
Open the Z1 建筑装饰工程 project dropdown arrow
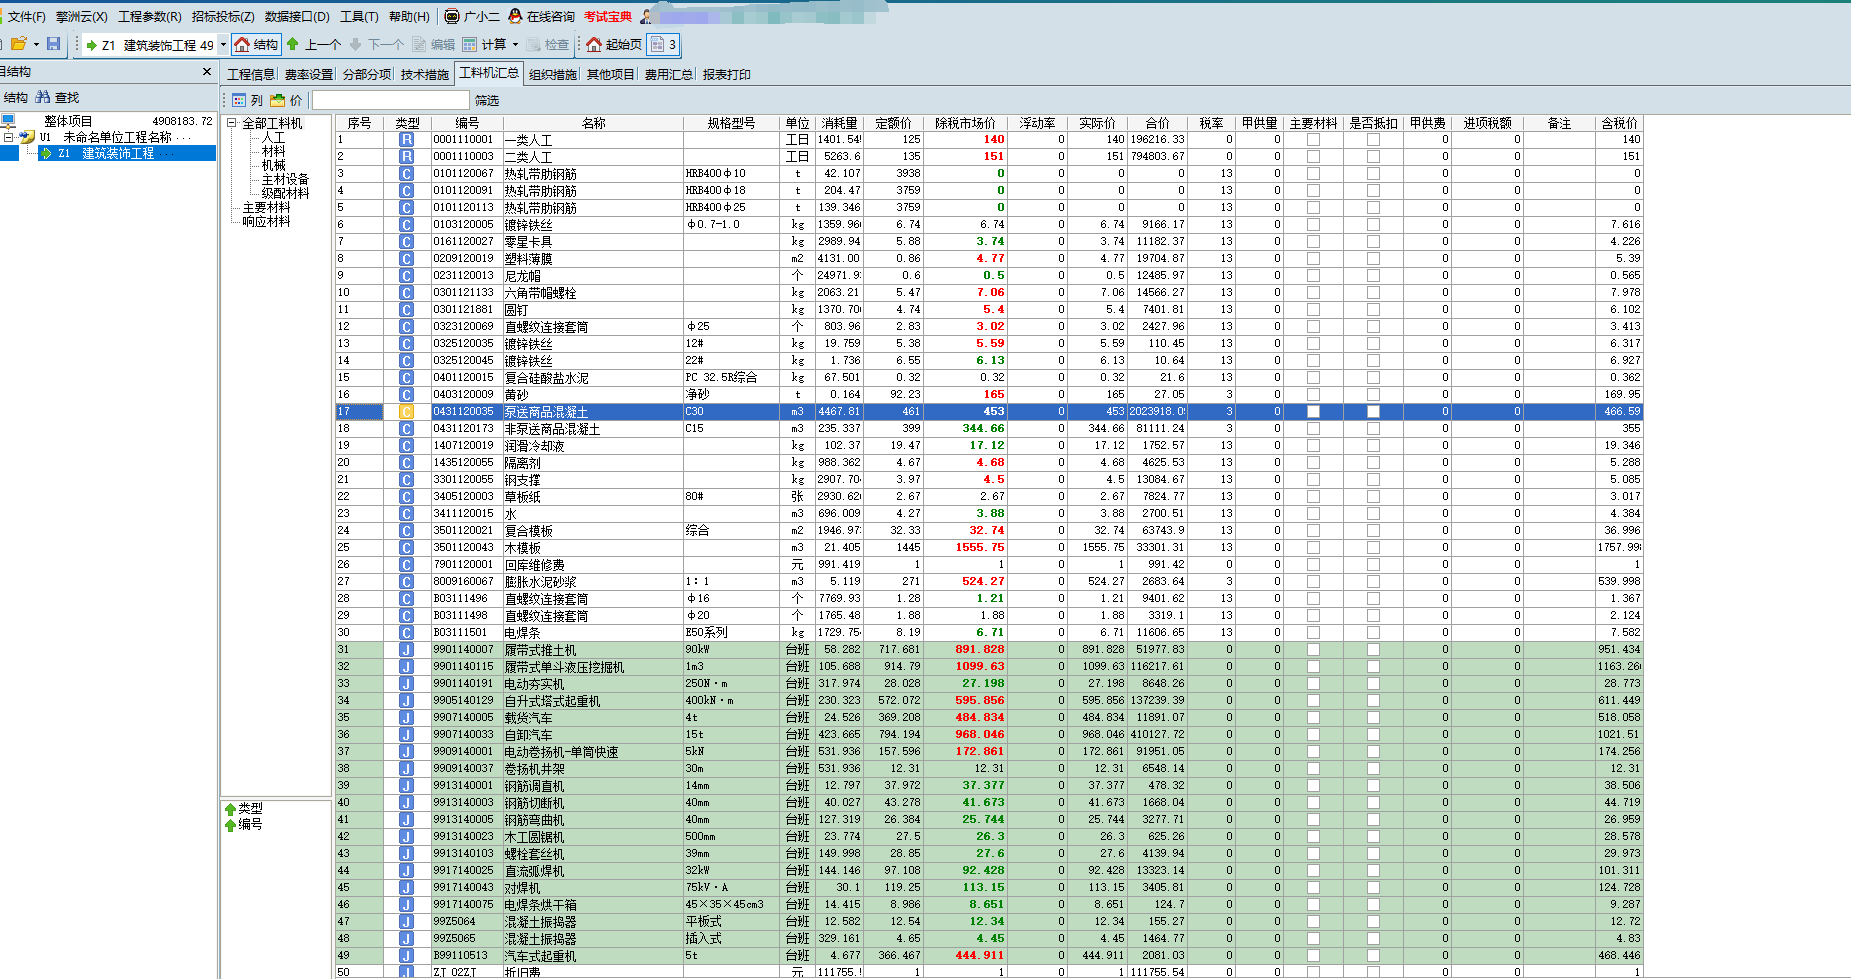[x=223, y=44]
